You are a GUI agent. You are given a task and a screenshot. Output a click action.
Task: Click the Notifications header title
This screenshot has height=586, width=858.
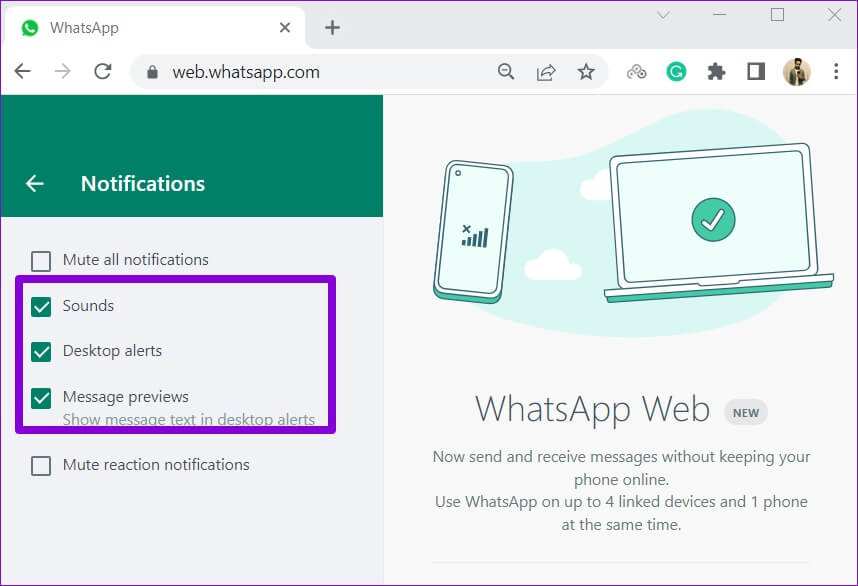pyautogui.click(x=143, y=184)
